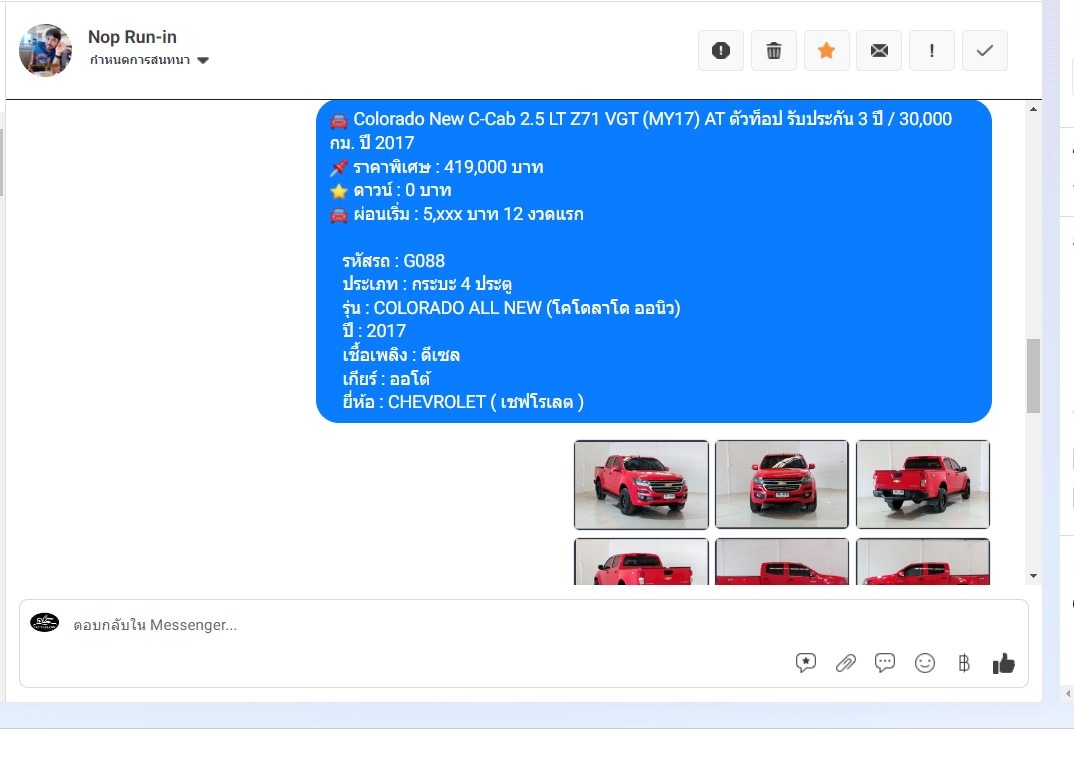Image resolution: width=1074 pixels, height=775 pixels.
Task: Open second-row middle side-view truck photo
Action: coord(782,561)
